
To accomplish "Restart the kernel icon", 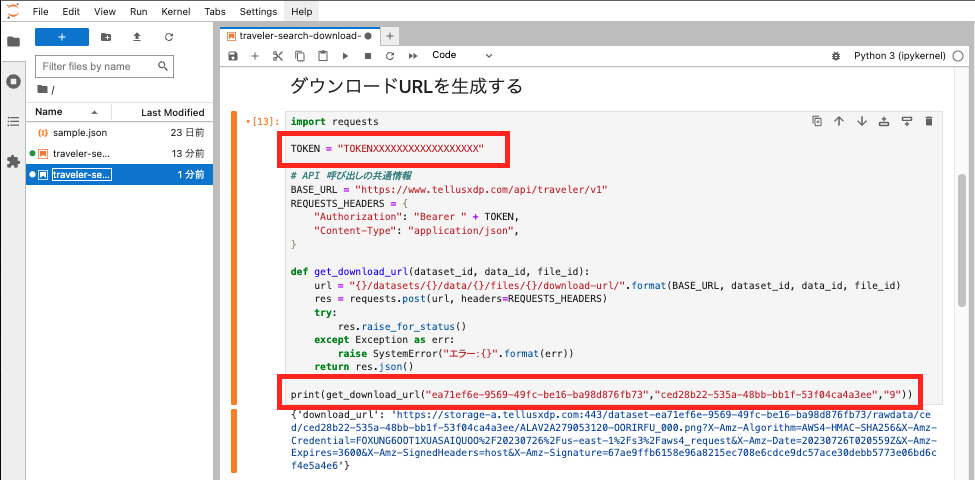I will [x=390, y=56].
